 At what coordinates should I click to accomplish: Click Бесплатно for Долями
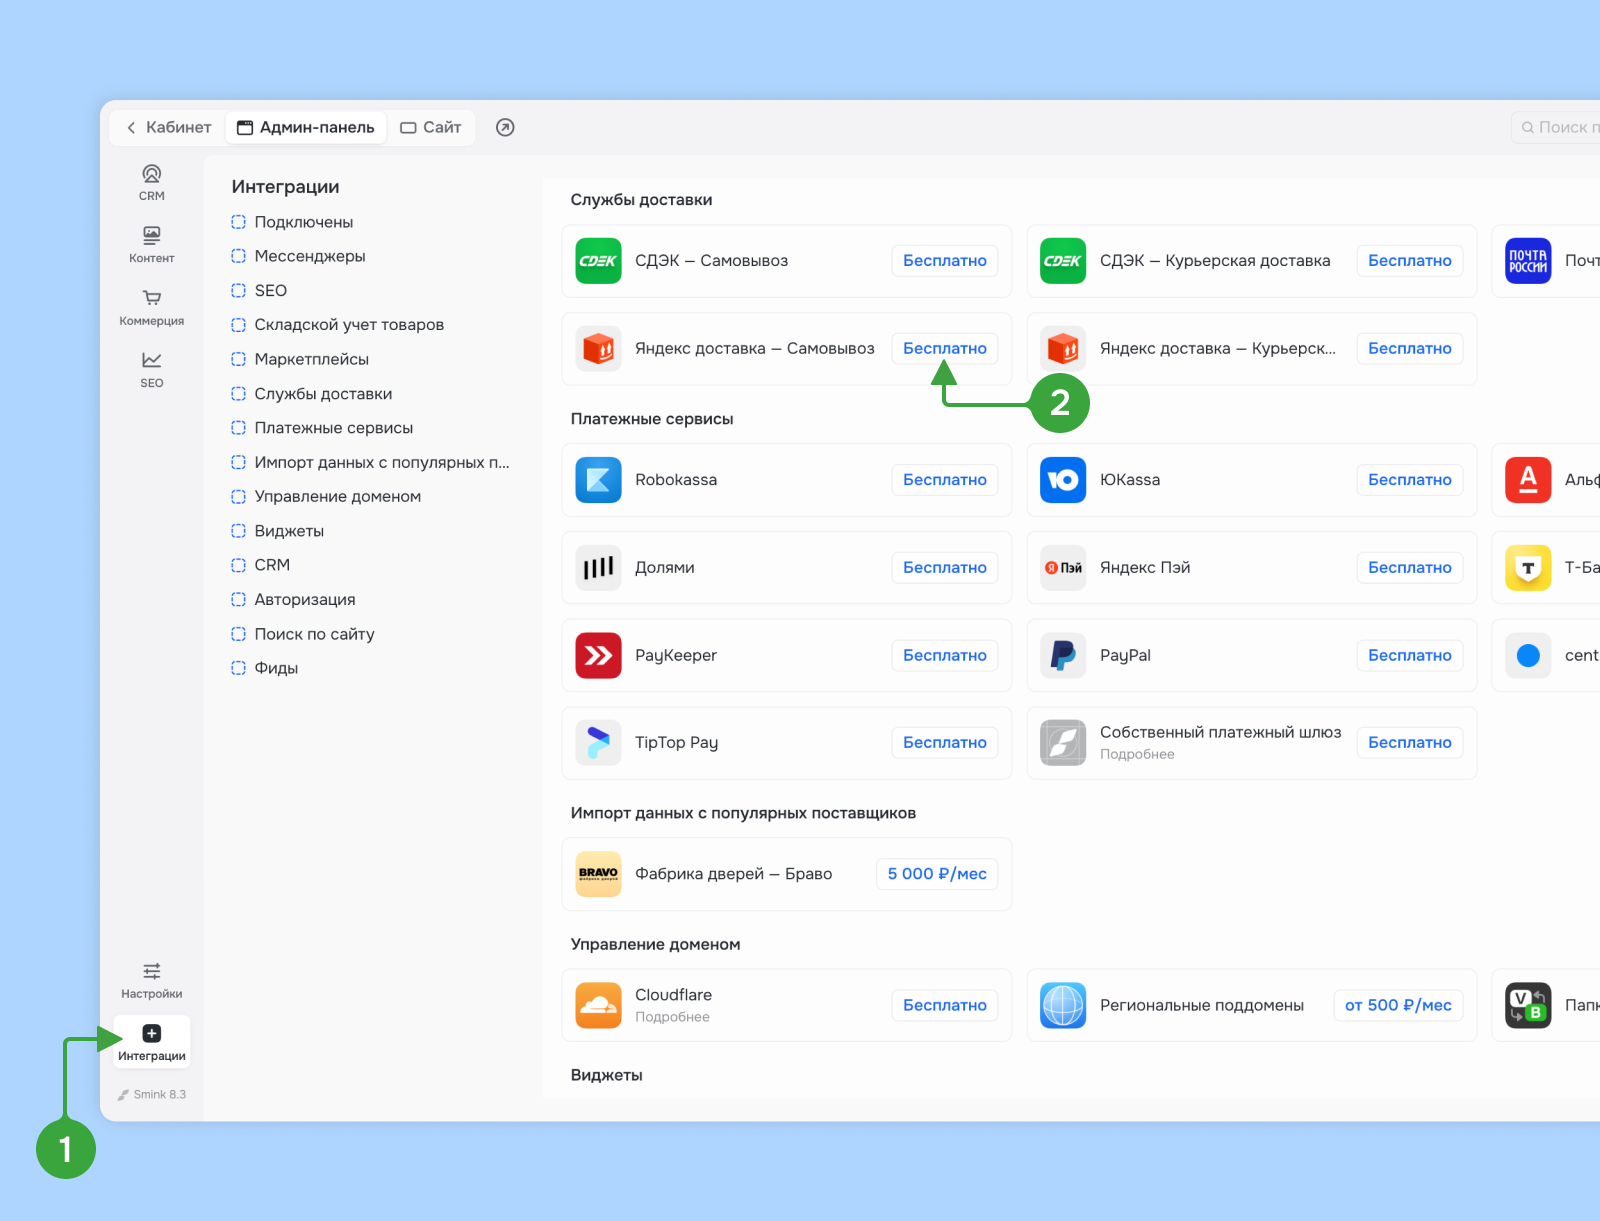click(x=945, y=568)
